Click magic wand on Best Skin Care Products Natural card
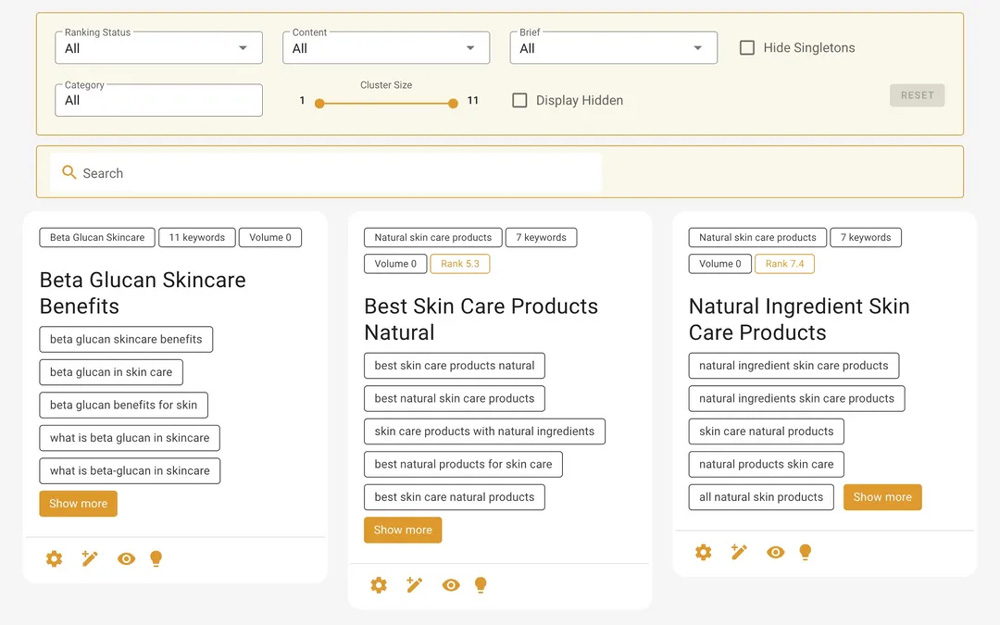The image size is (1000, 625). tap(414, 585)
